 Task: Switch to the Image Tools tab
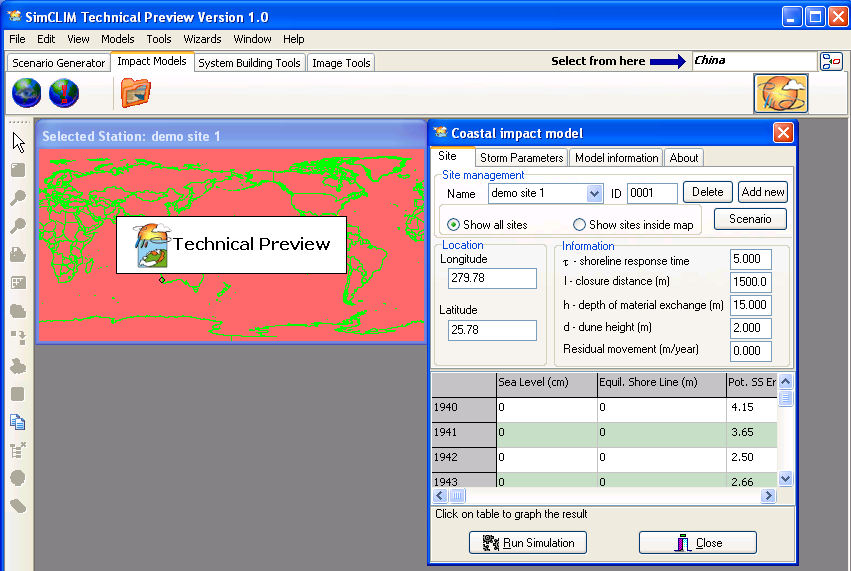point(341,63)
